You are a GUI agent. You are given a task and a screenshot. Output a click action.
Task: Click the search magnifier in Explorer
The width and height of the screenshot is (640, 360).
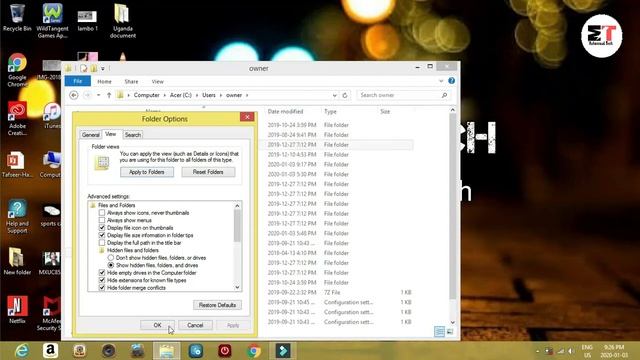[444, 95]
